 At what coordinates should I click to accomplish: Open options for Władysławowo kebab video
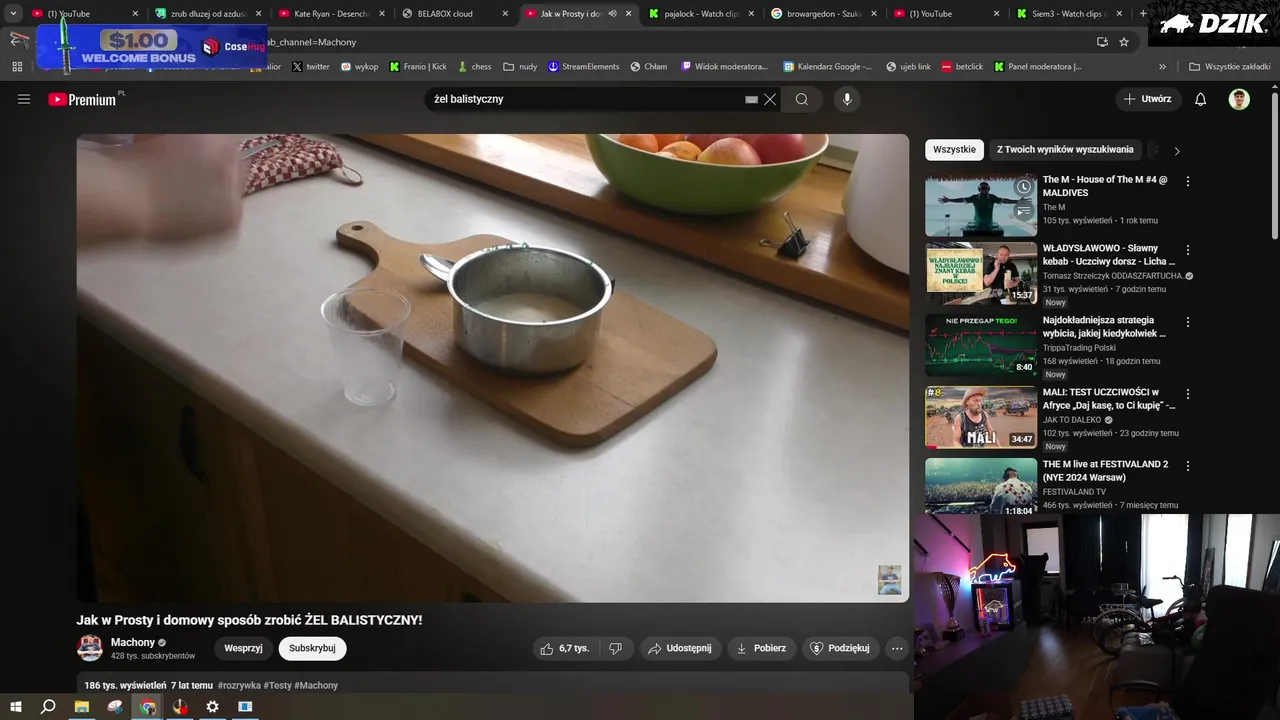[x=1188, y=250]
